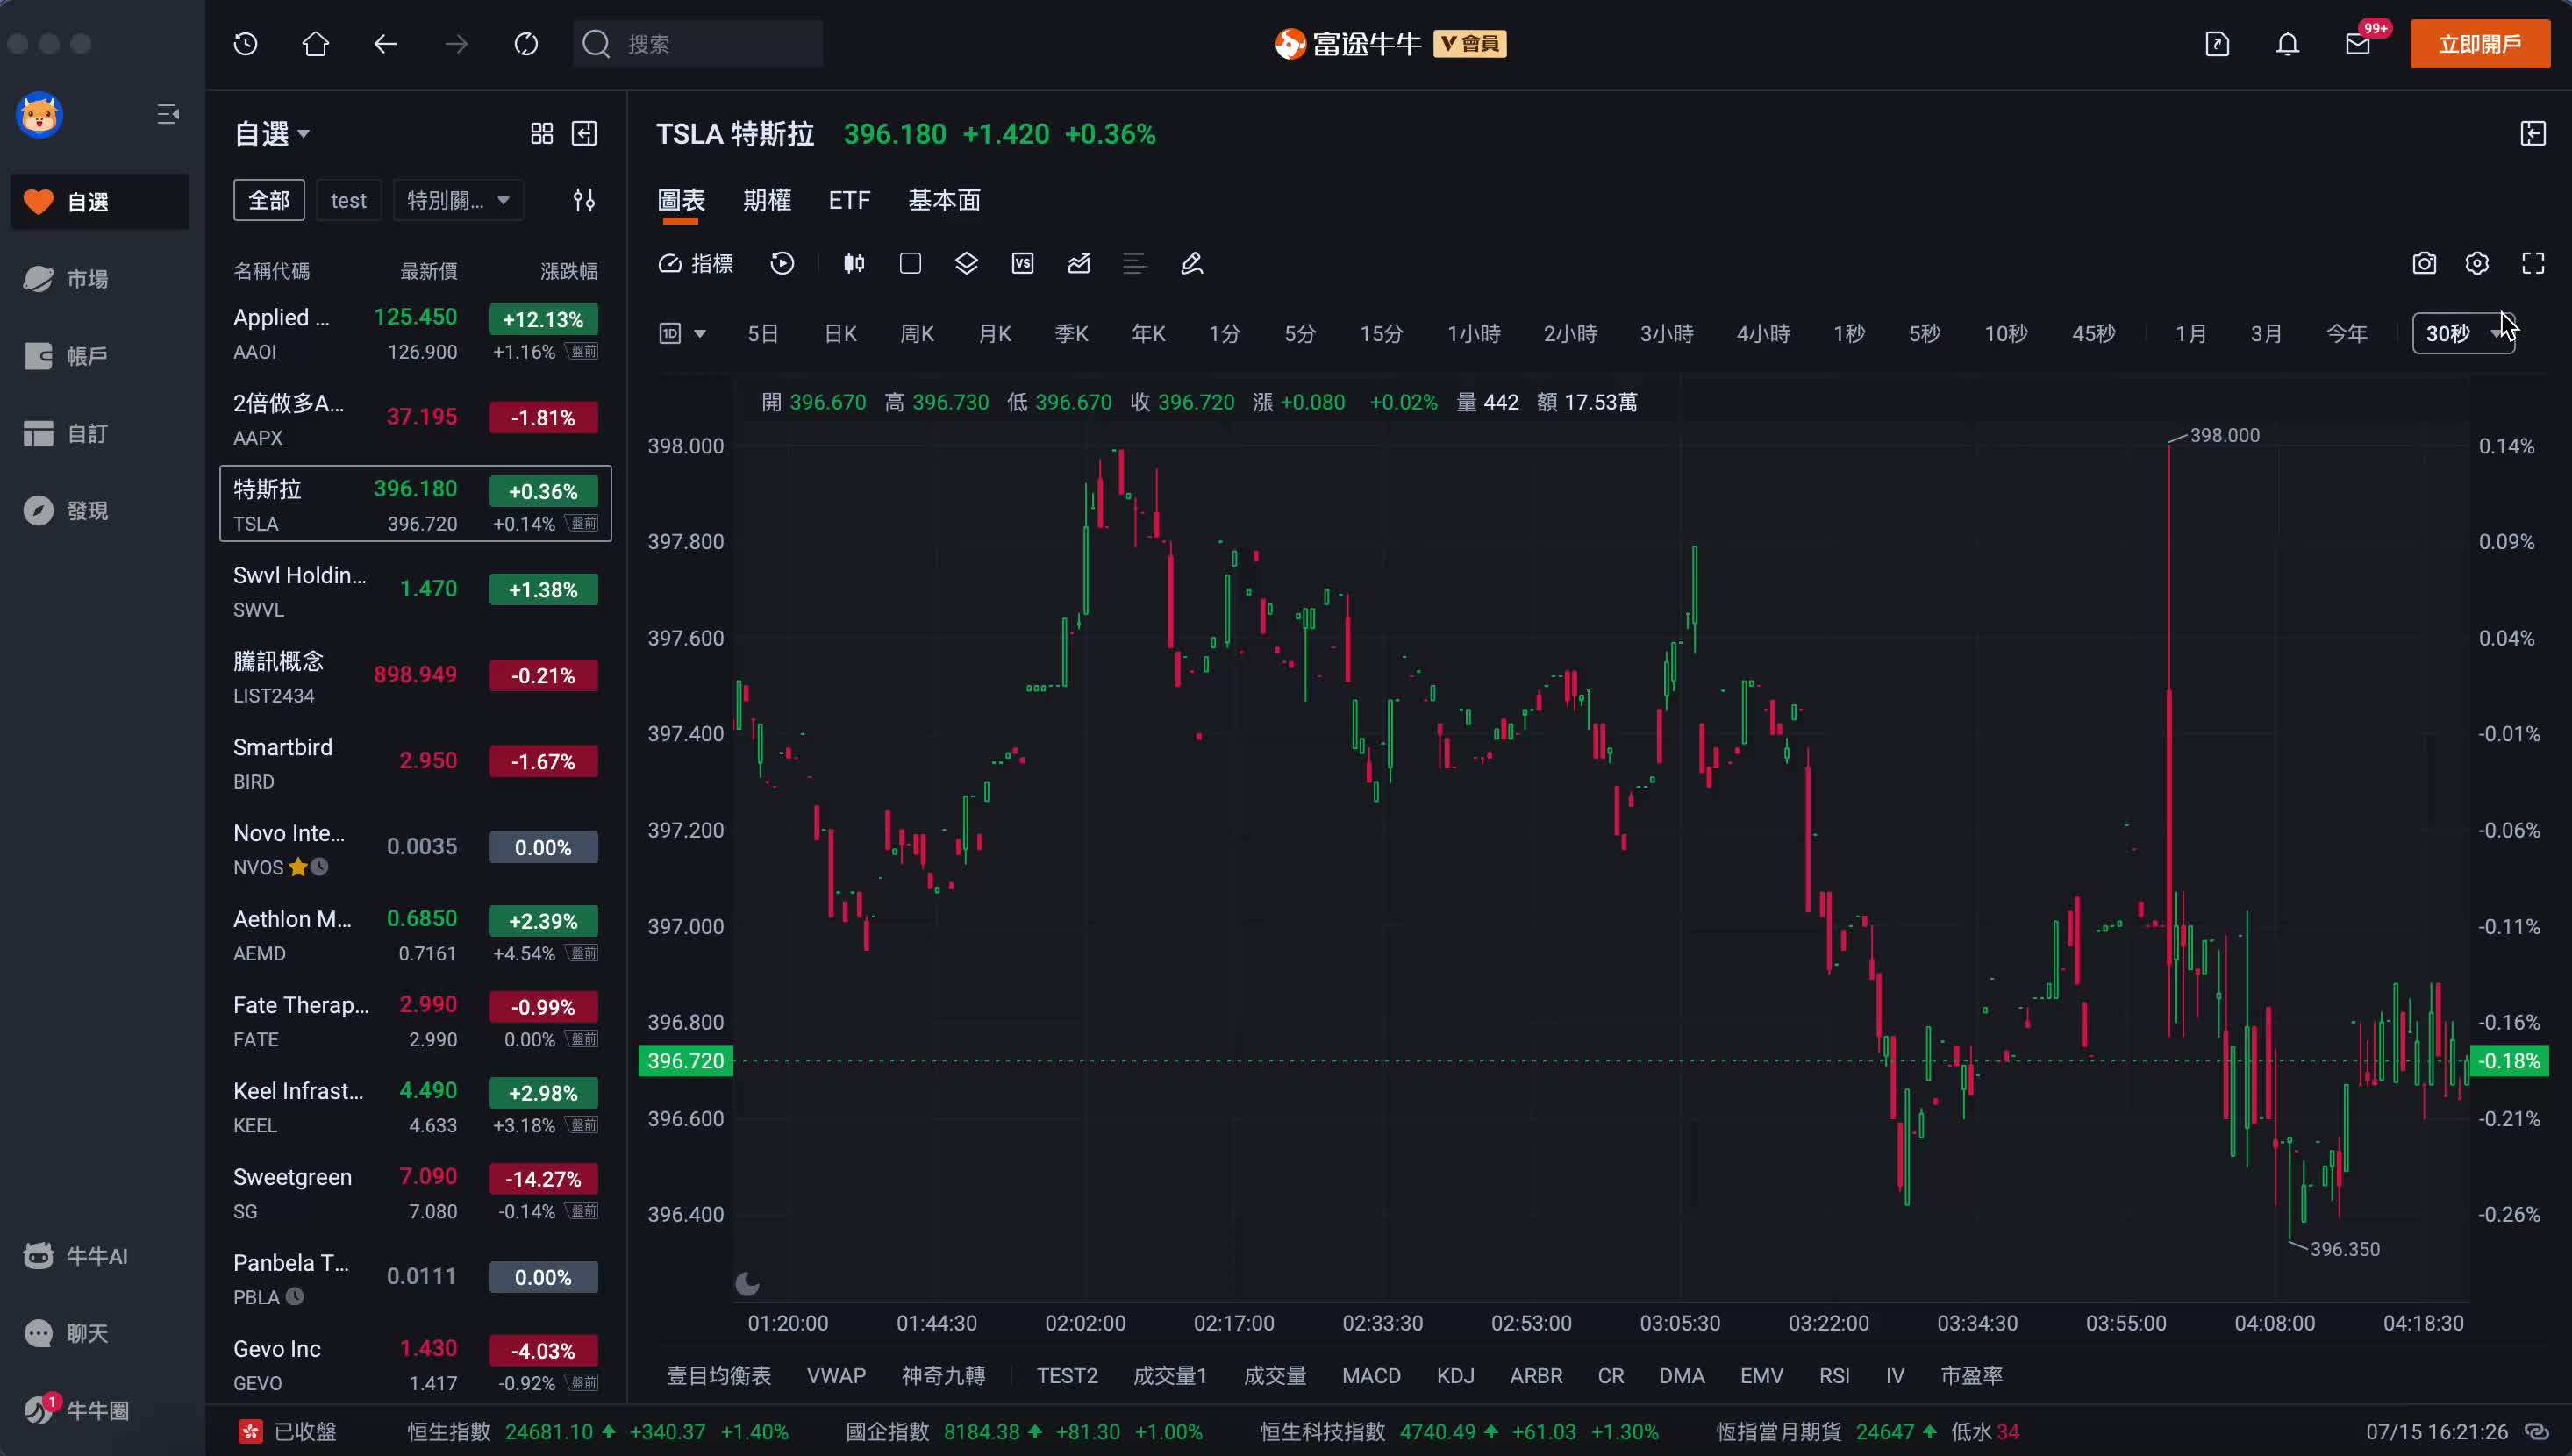This screenshot has height=1456, width=2572.
Task: Click the 396.720 current price marker
Action: 686,1061
